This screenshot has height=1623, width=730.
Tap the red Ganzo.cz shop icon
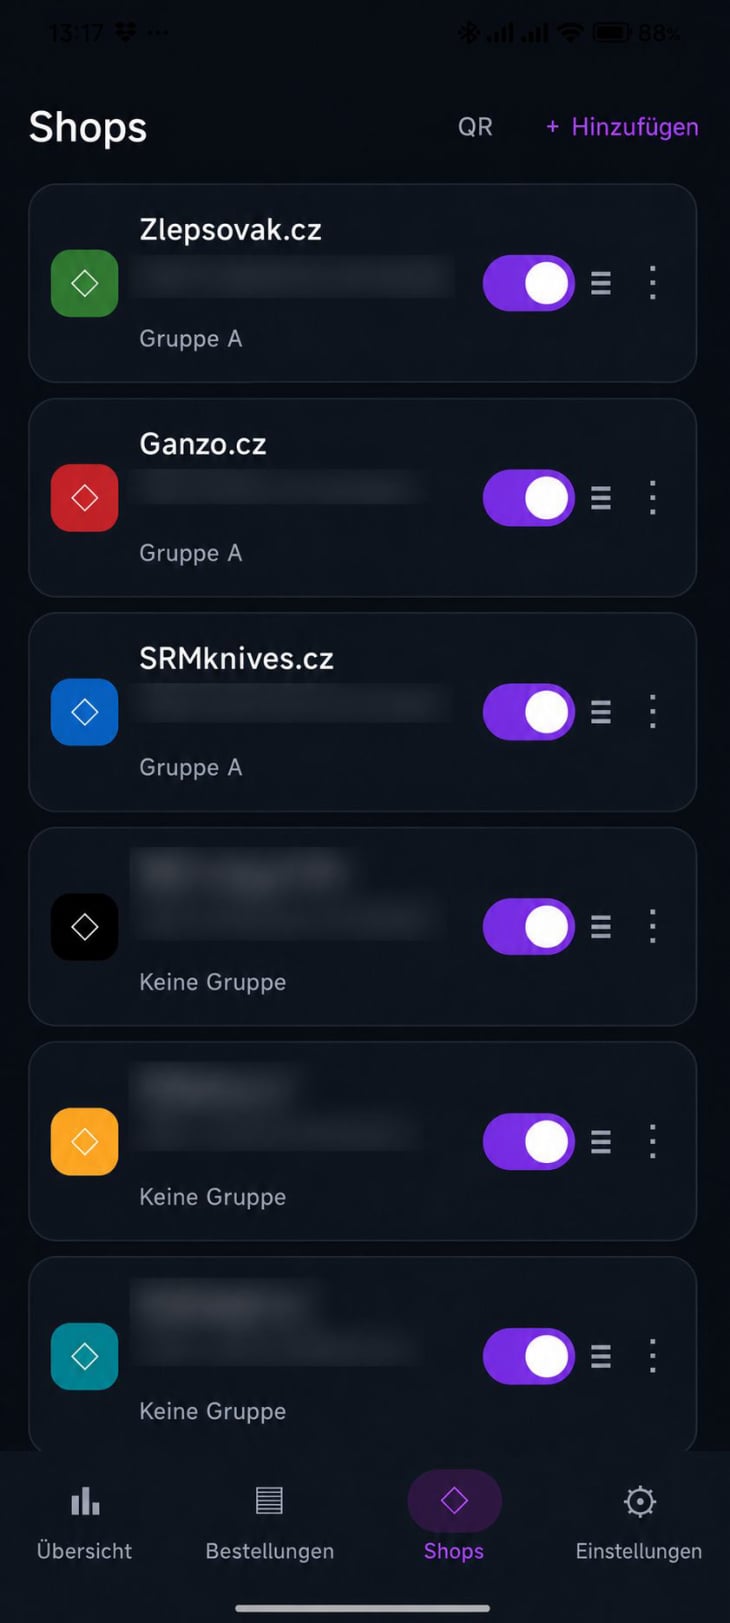click(x=84, y=497)
